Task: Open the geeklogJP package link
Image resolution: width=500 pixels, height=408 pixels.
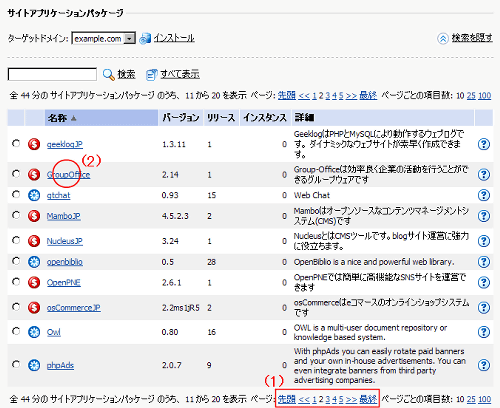Action: 65,144
